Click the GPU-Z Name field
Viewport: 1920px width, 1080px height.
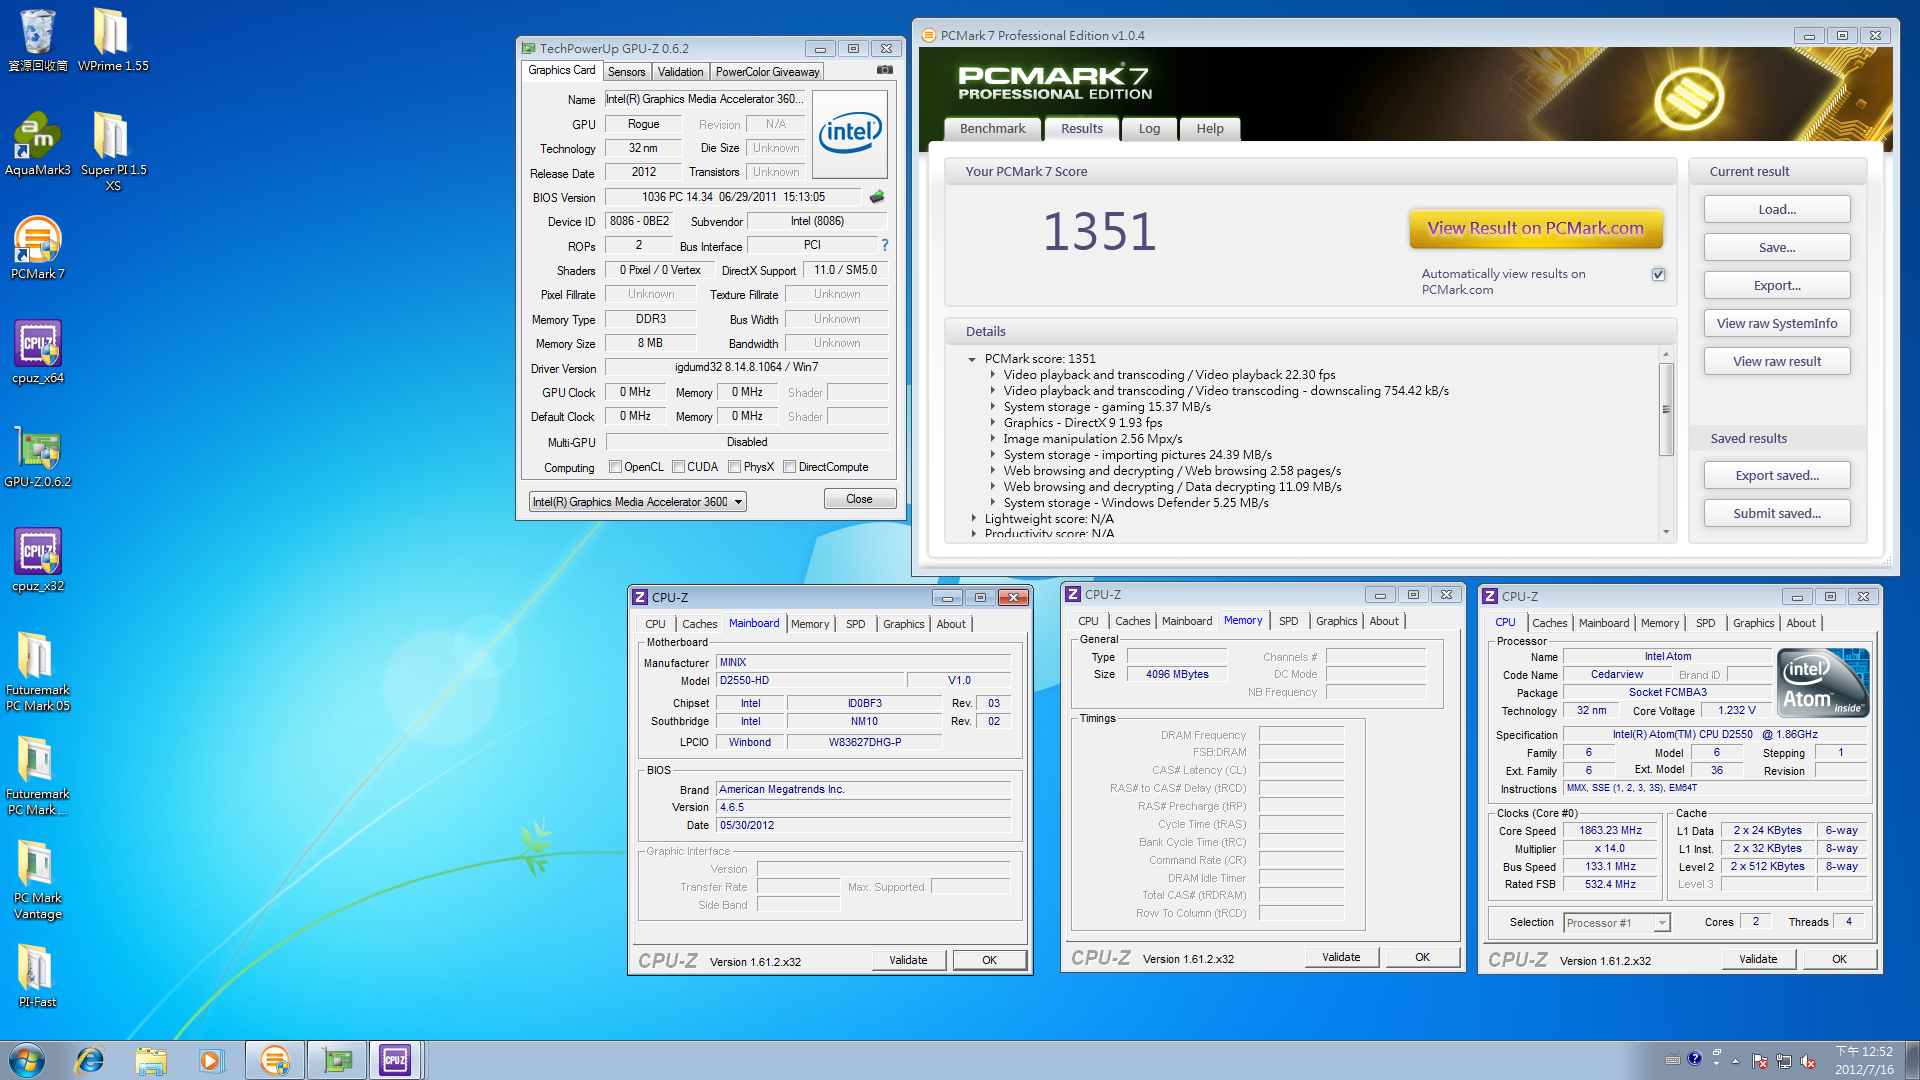[705, 99]
